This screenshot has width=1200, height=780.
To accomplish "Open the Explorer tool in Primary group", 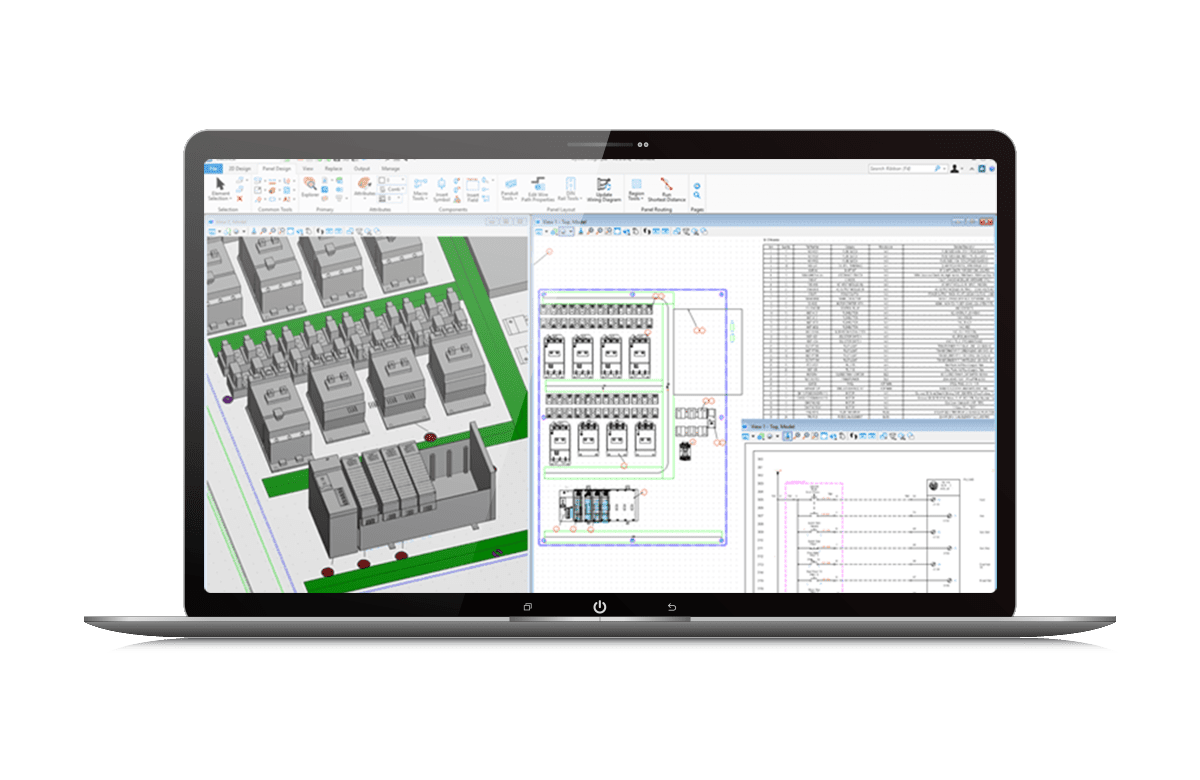I will click(x=308, y=186).
